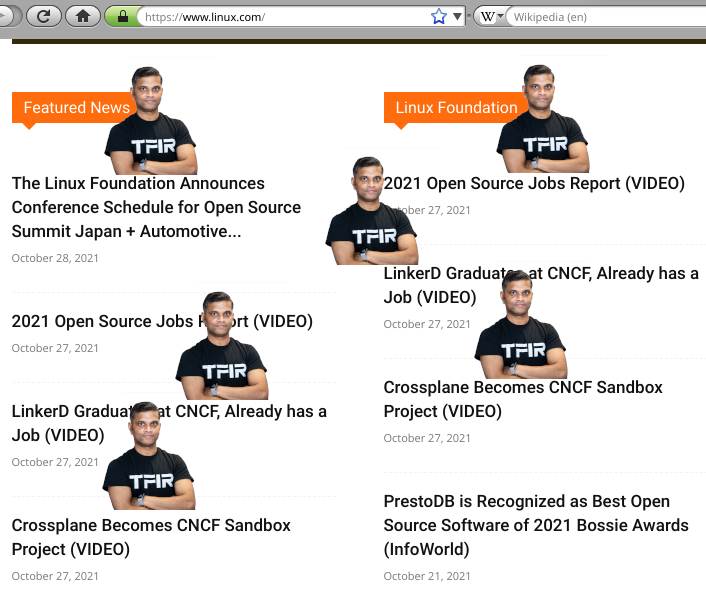Click the TFIR thumbnail overlapping LinkerD Graduates in Linux Foundation column
This screenshot has width=706, height=608.
pos(521,324)
